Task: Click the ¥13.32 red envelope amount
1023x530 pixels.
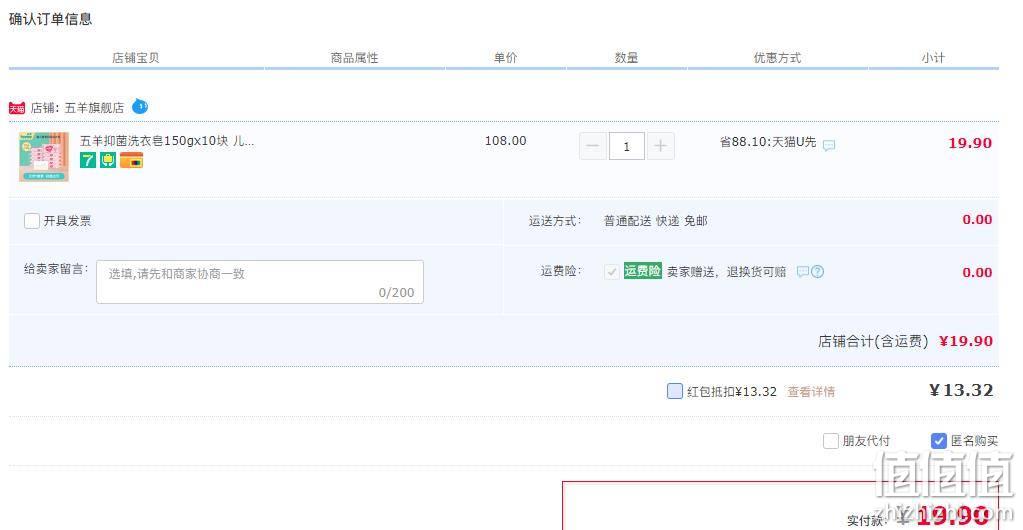Action: tap(961, 390)
